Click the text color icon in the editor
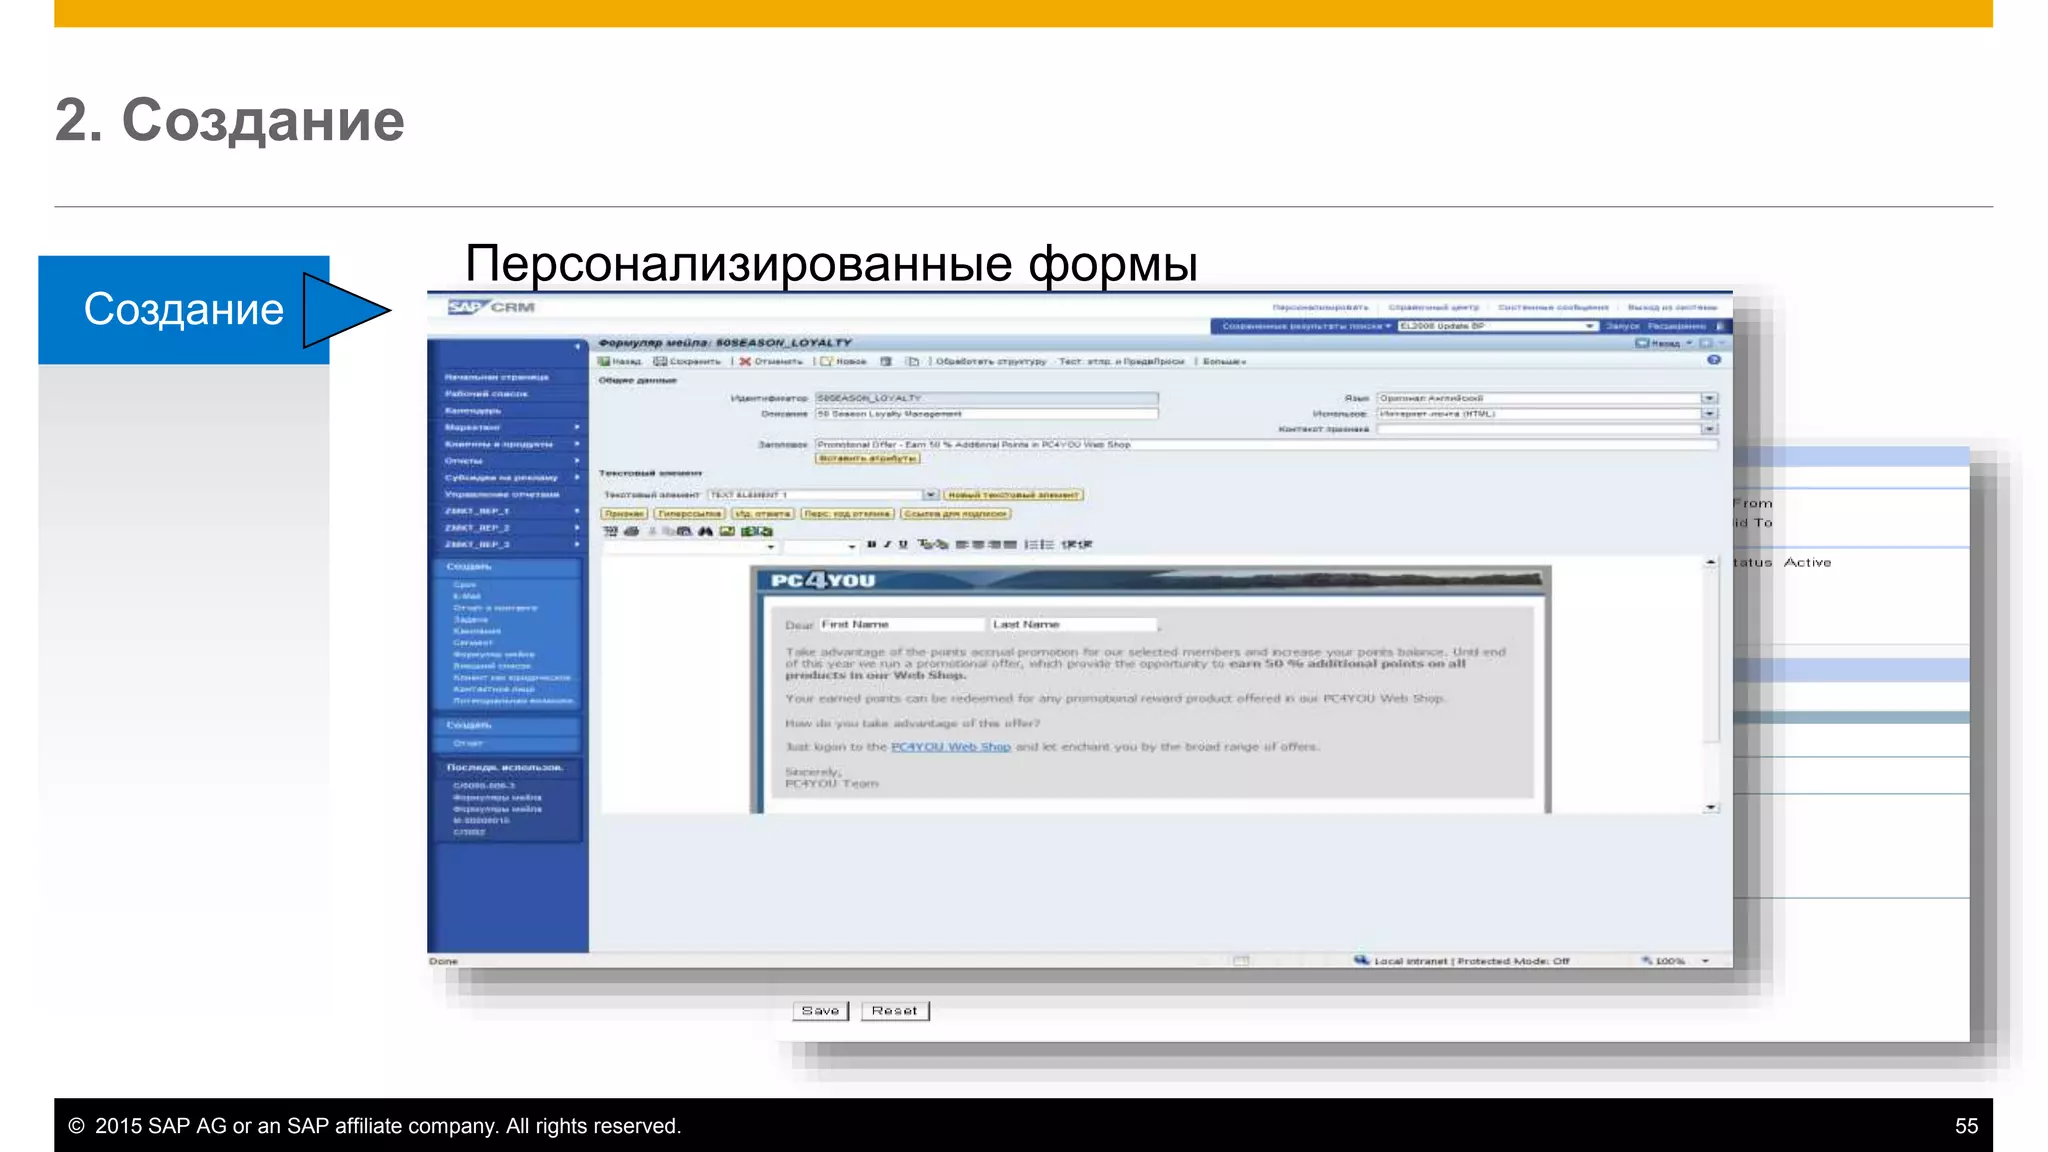 pos(925,544)
